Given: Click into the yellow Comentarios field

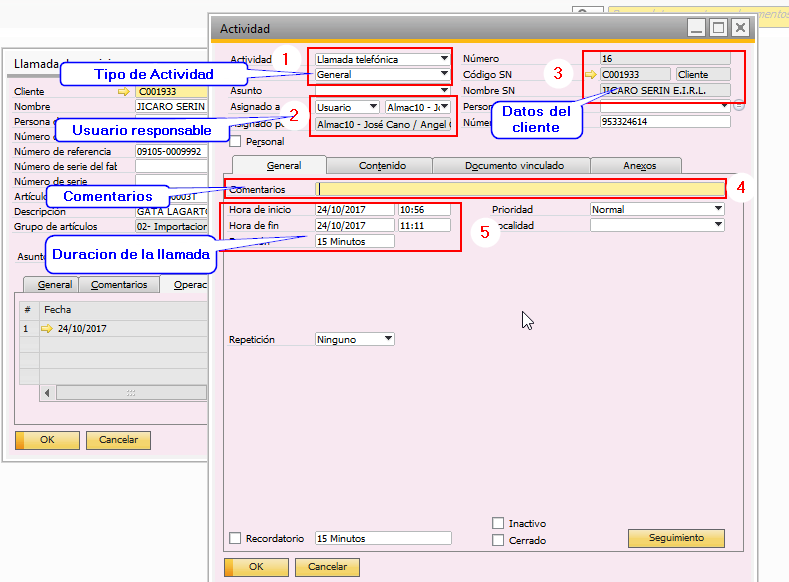Looking at the screenshot, I should pos(520,189).
